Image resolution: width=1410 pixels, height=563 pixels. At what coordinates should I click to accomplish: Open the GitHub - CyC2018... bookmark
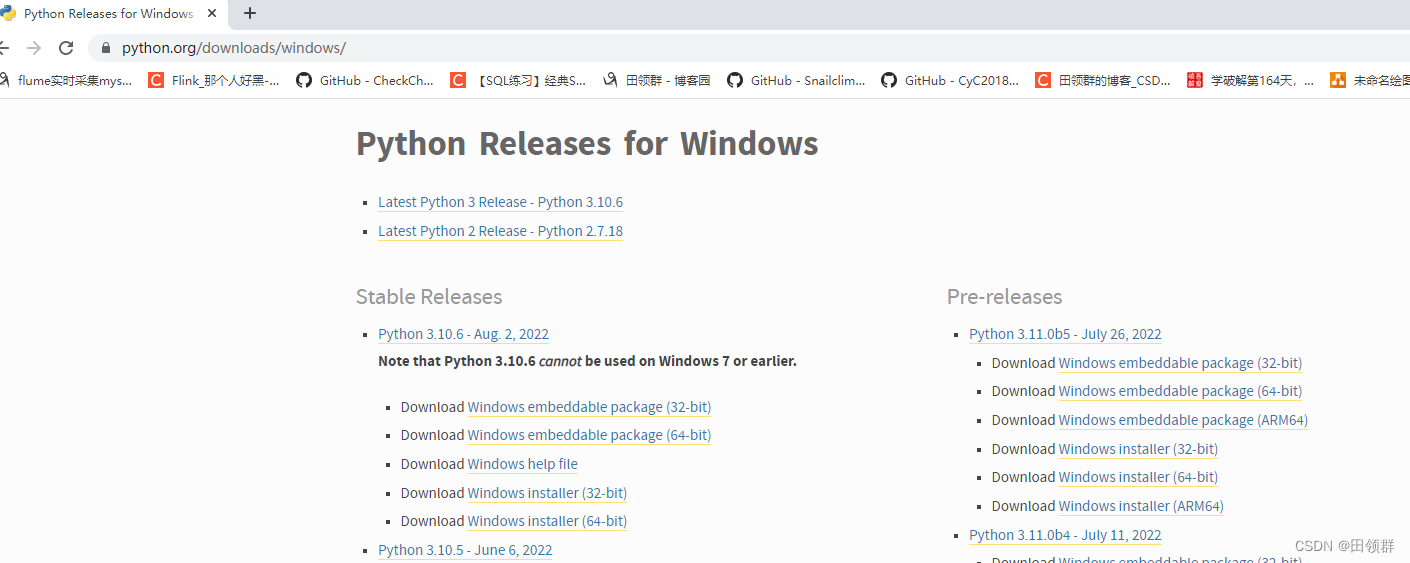(950, 80)
